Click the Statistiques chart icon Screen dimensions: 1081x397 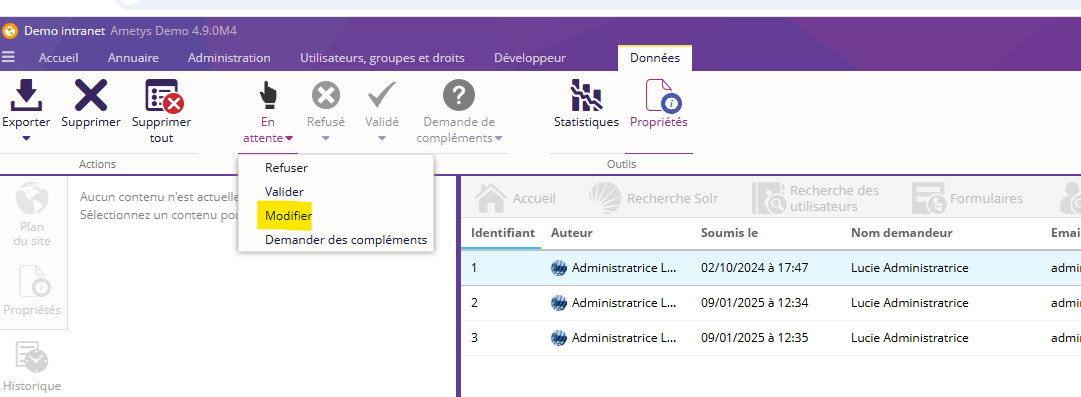click(x=586, y=95)
